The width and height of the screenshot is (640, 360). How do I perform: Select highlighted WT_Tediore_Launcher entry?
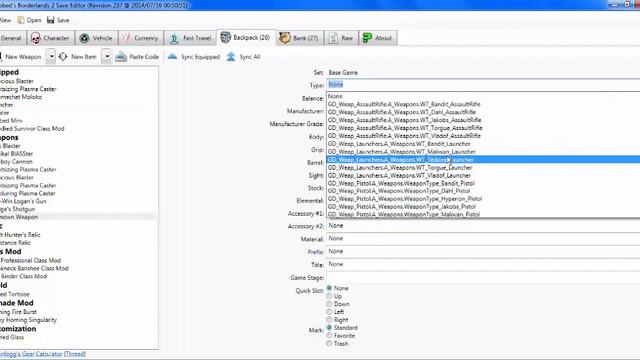tap(483, 160)
